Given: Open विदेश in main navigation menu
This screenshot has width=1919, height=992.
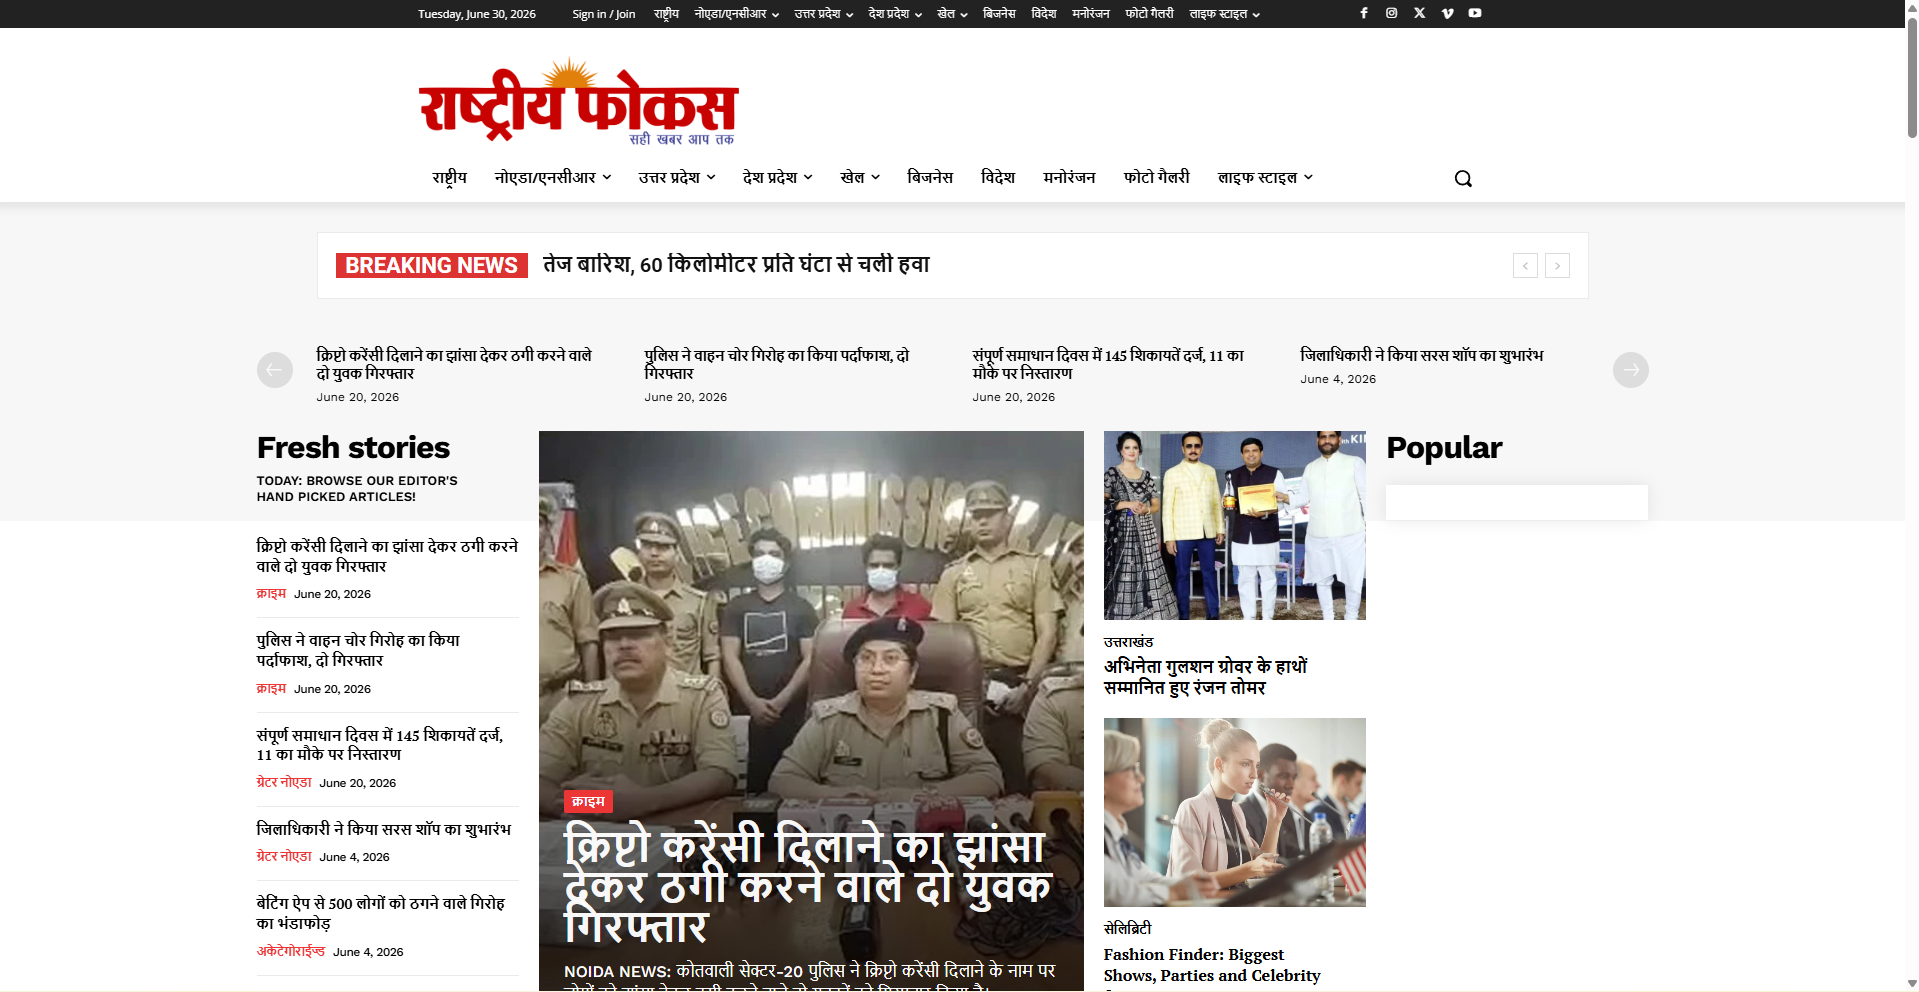Looking at the screenshot, I should pos(998,177).
